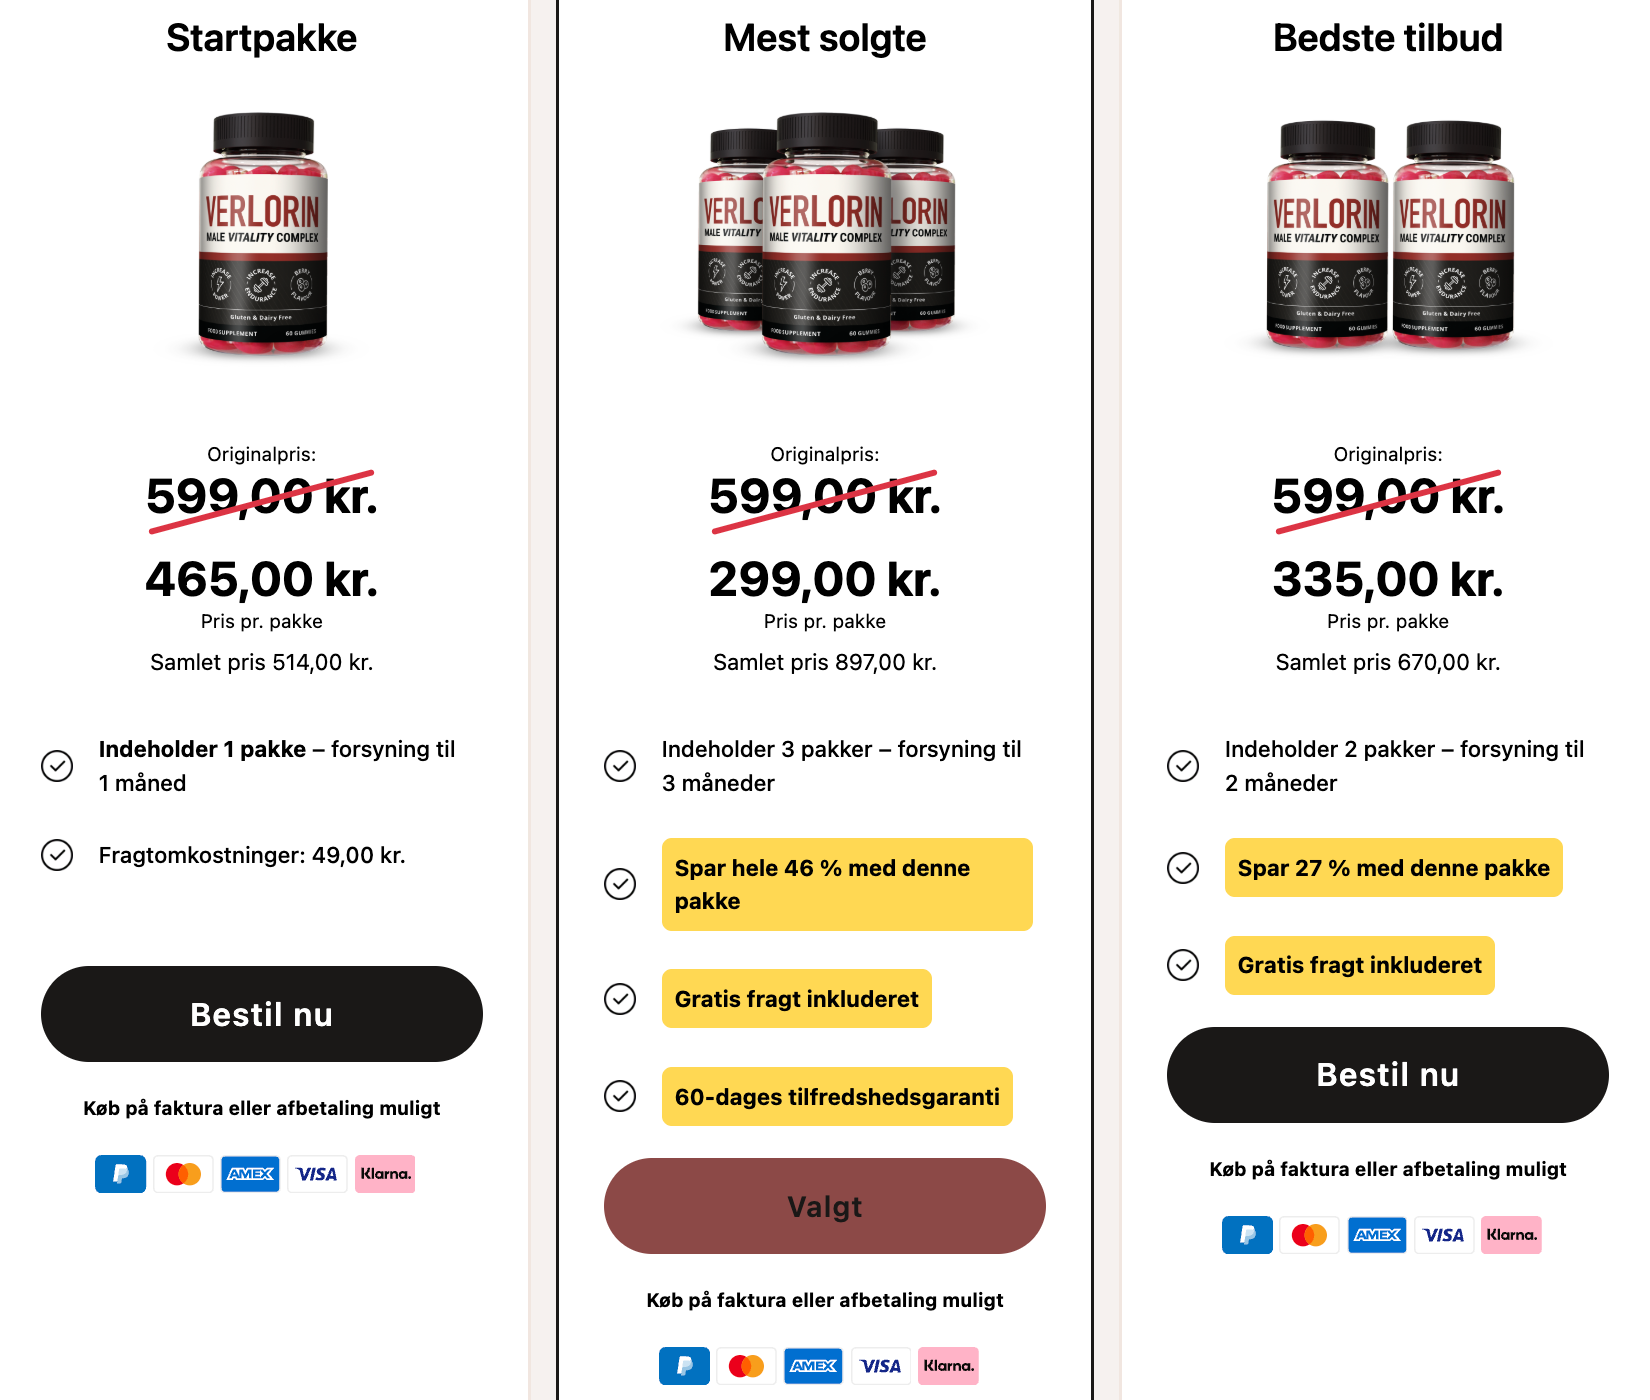Click checkmark next to Spar 27 % badge

pos(1183,868)
